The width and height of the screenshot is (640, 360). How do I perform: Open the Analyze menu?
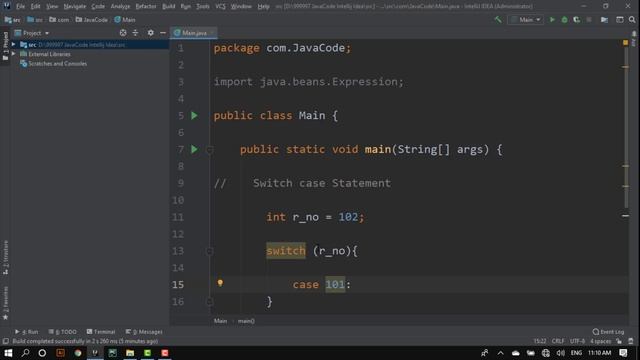120,7
